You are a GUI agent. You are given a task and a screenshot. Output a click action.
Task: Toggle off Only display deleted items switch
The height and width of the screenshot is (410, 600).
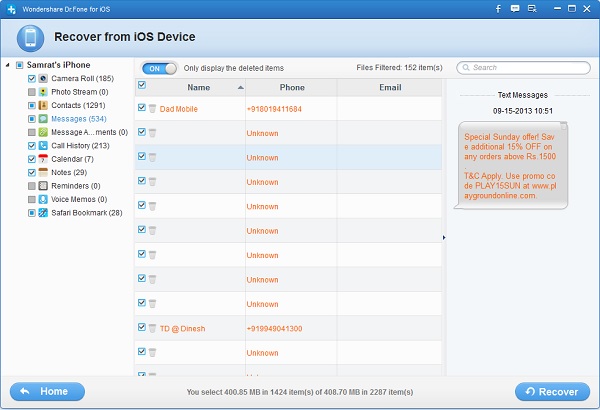click(x=160, y=69)
